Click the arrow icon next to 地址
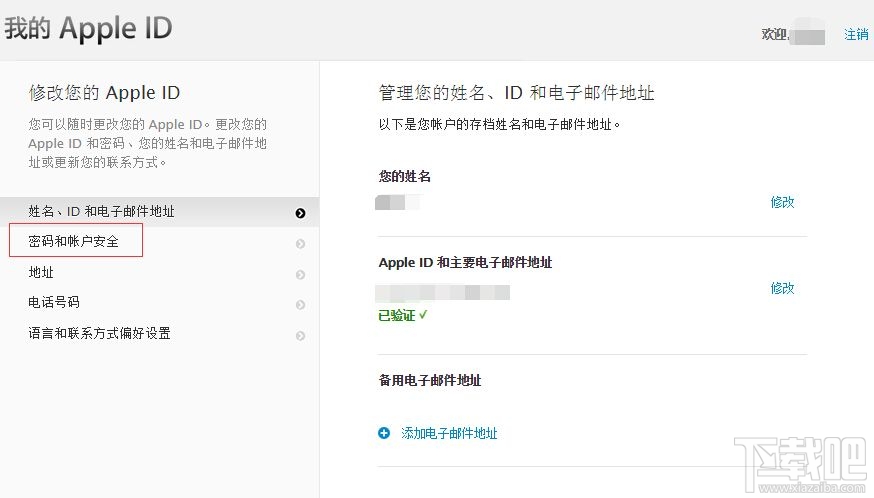This screenshot has height=498, width=874. pyautogui.click(x=300, y=275)
